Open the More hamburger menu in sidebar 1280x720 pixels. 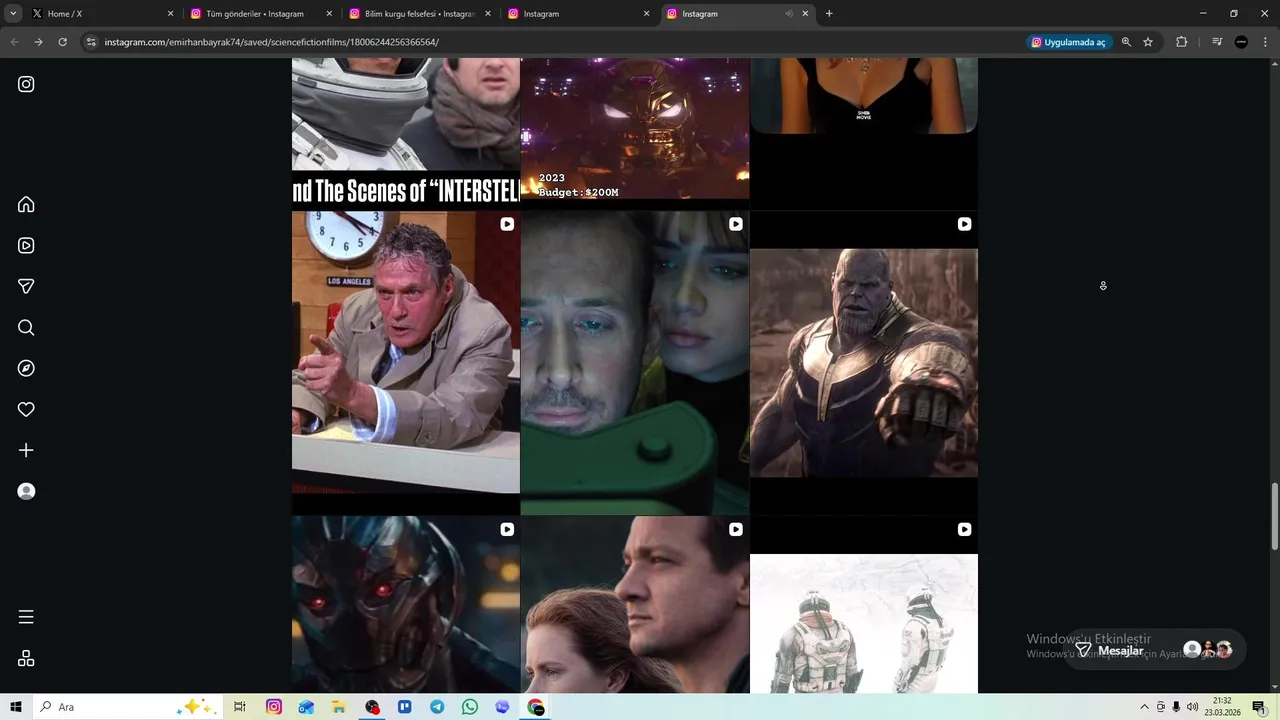tap(26, 617)
